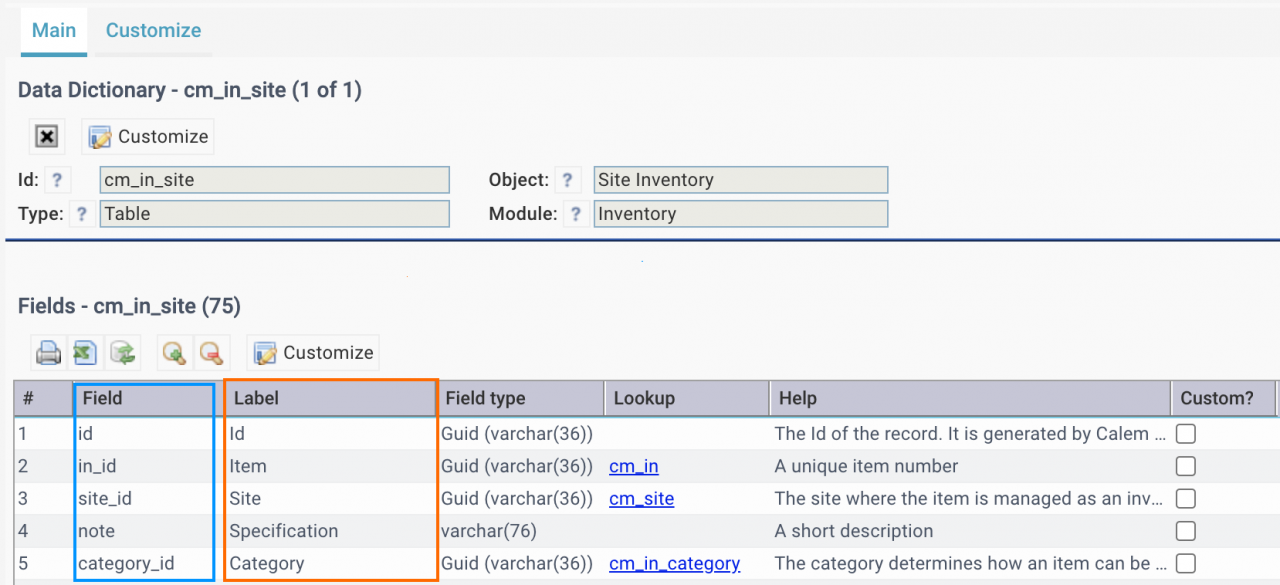Viewport: 1280px width, 585px height.
Task: Click Customize button in Fields toolbar
Action: [313, 353]
